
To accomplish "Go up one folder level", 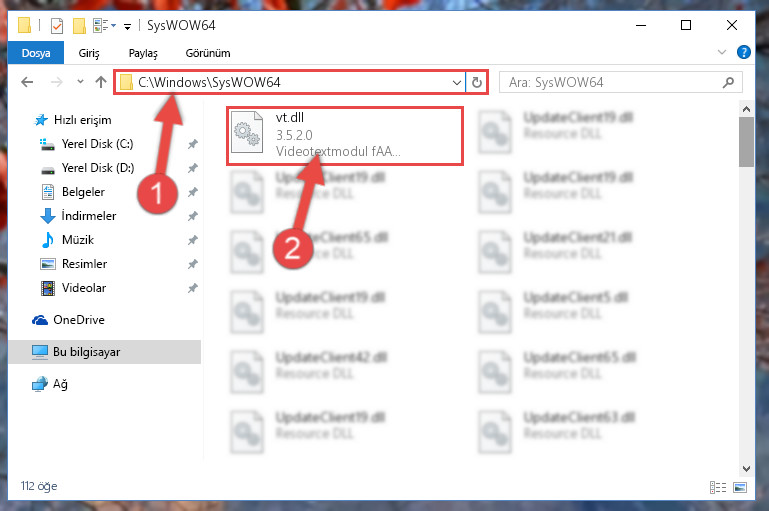I will [101, 82].
